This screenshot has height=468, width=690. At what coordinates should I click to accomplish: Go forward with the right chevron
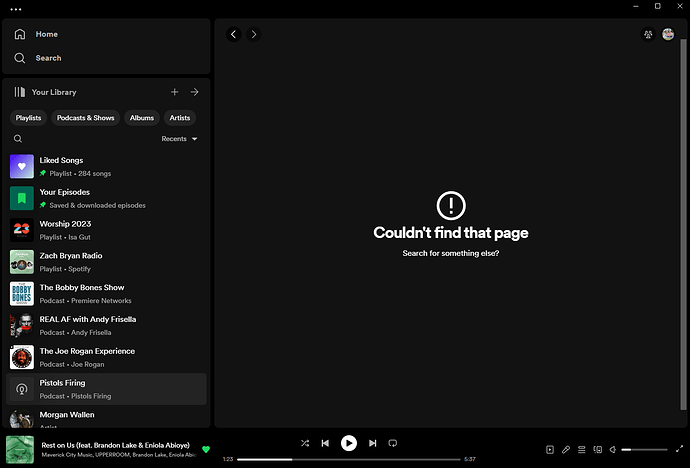point(253,34)
